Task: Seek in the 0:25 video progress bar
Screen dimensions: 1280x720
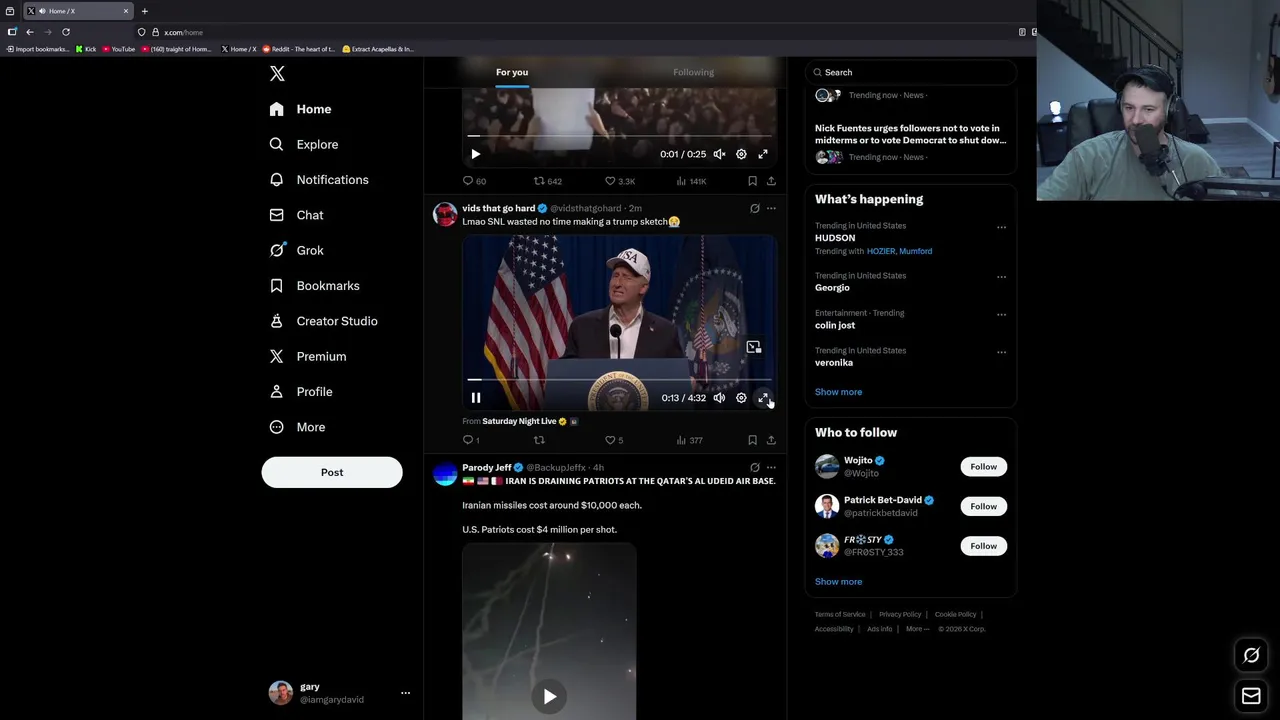Action: click(x=620, y=136)
